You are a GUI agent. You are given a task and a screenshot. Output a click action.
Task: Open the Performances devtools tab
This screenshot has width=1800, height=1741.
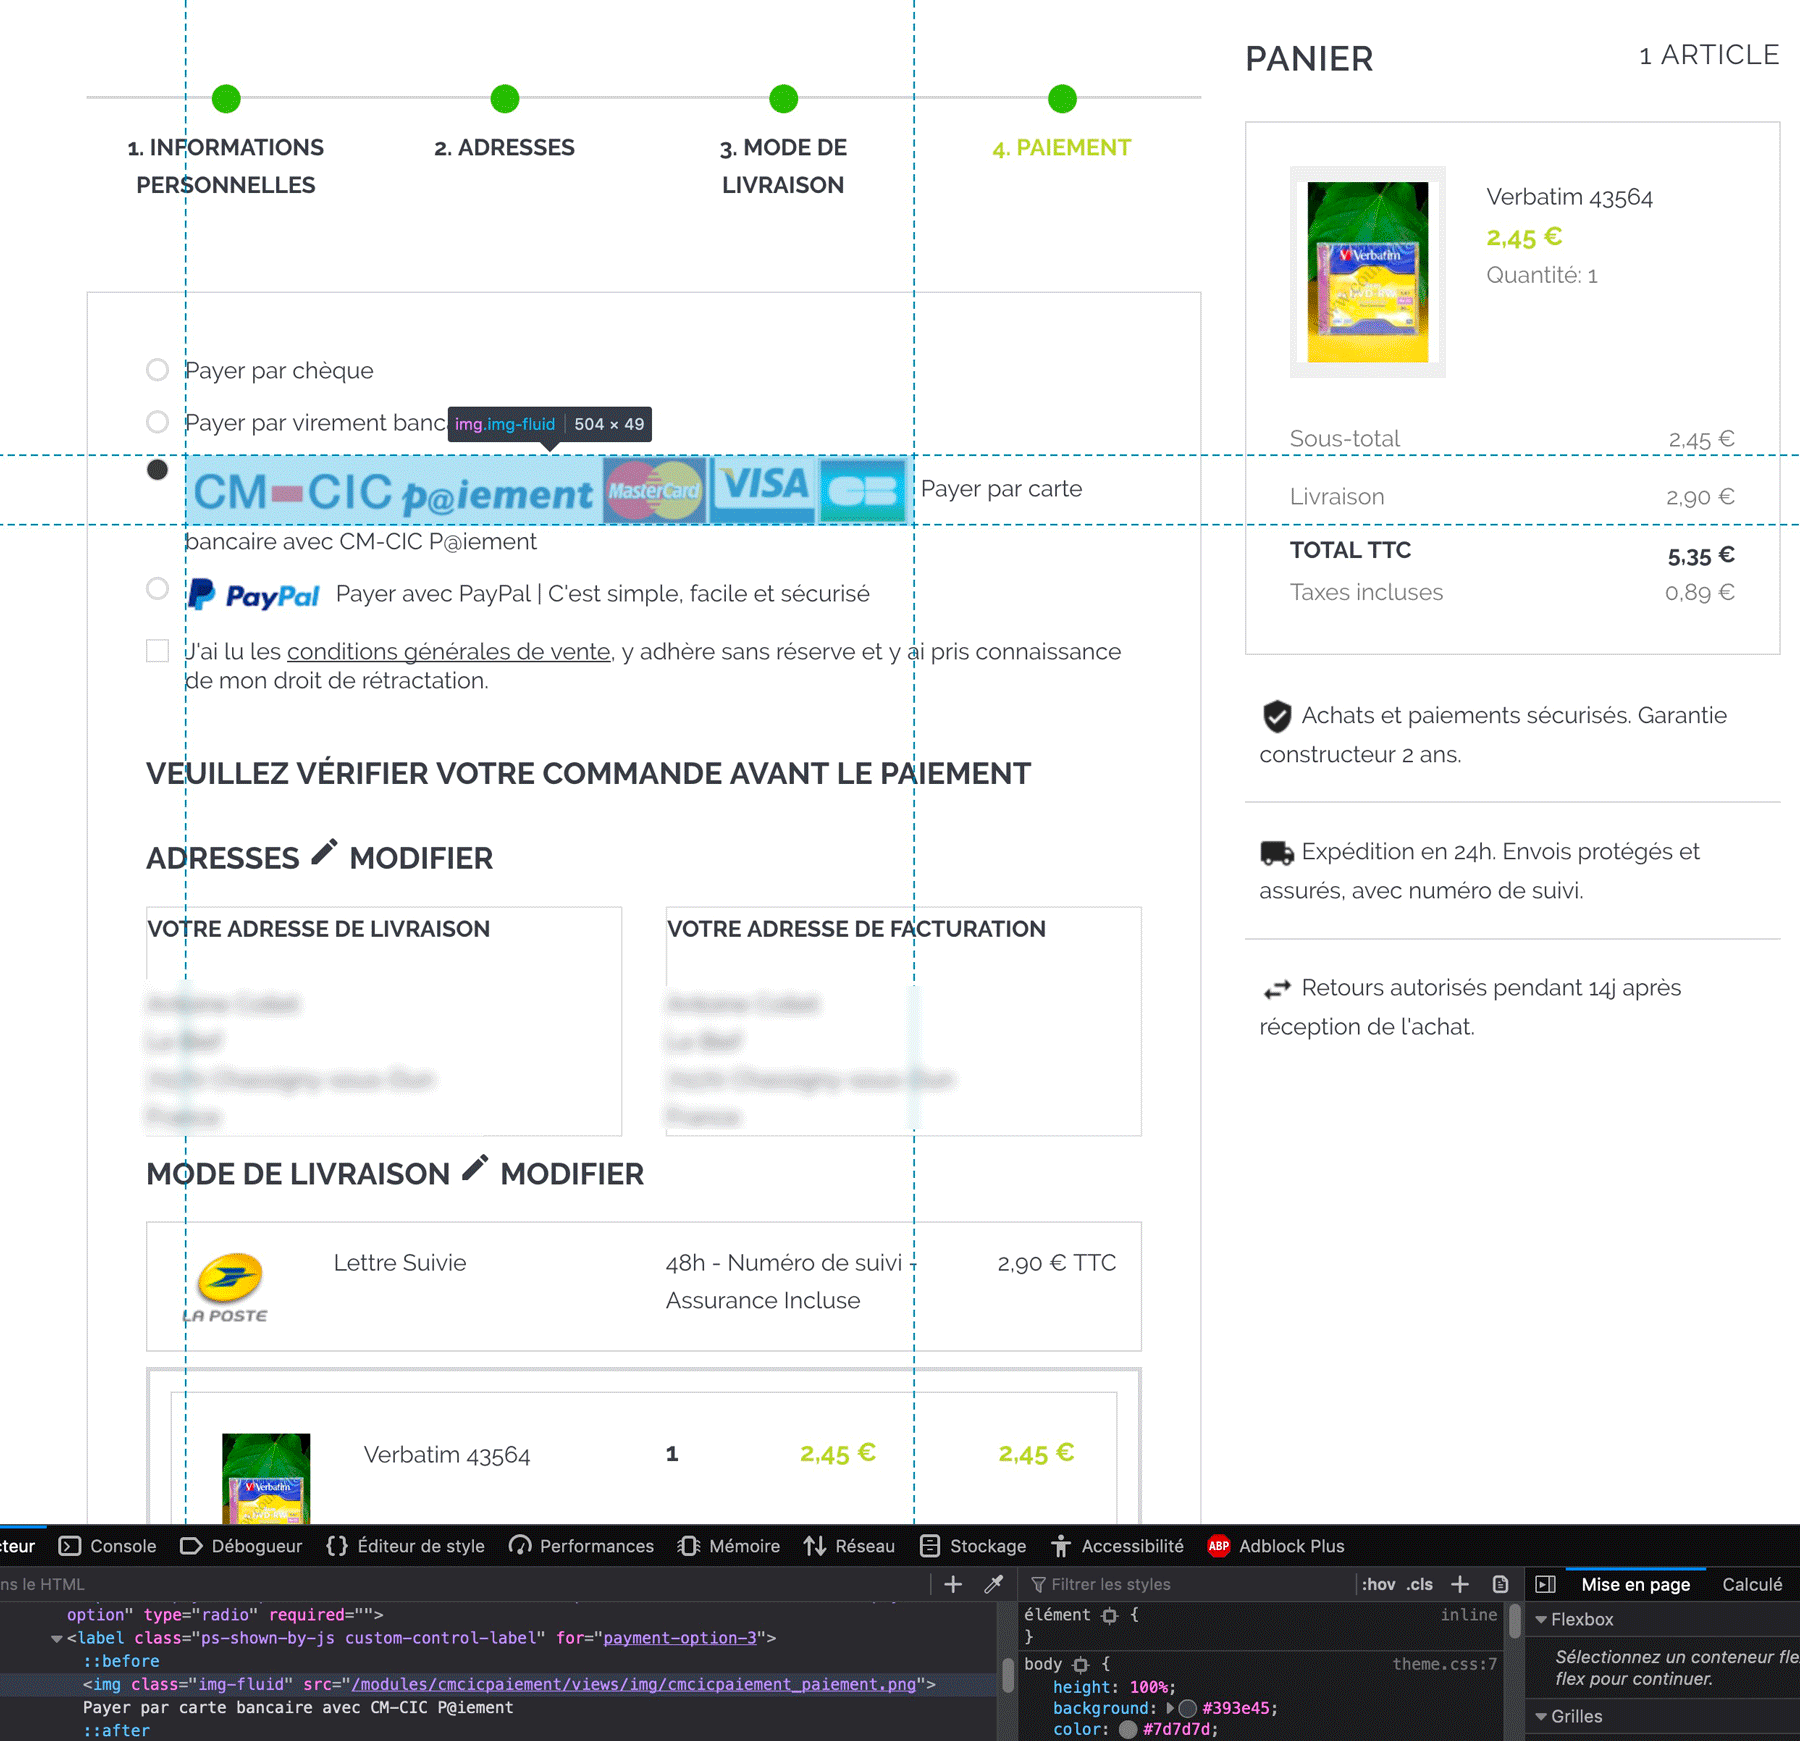coord(582,1546)
